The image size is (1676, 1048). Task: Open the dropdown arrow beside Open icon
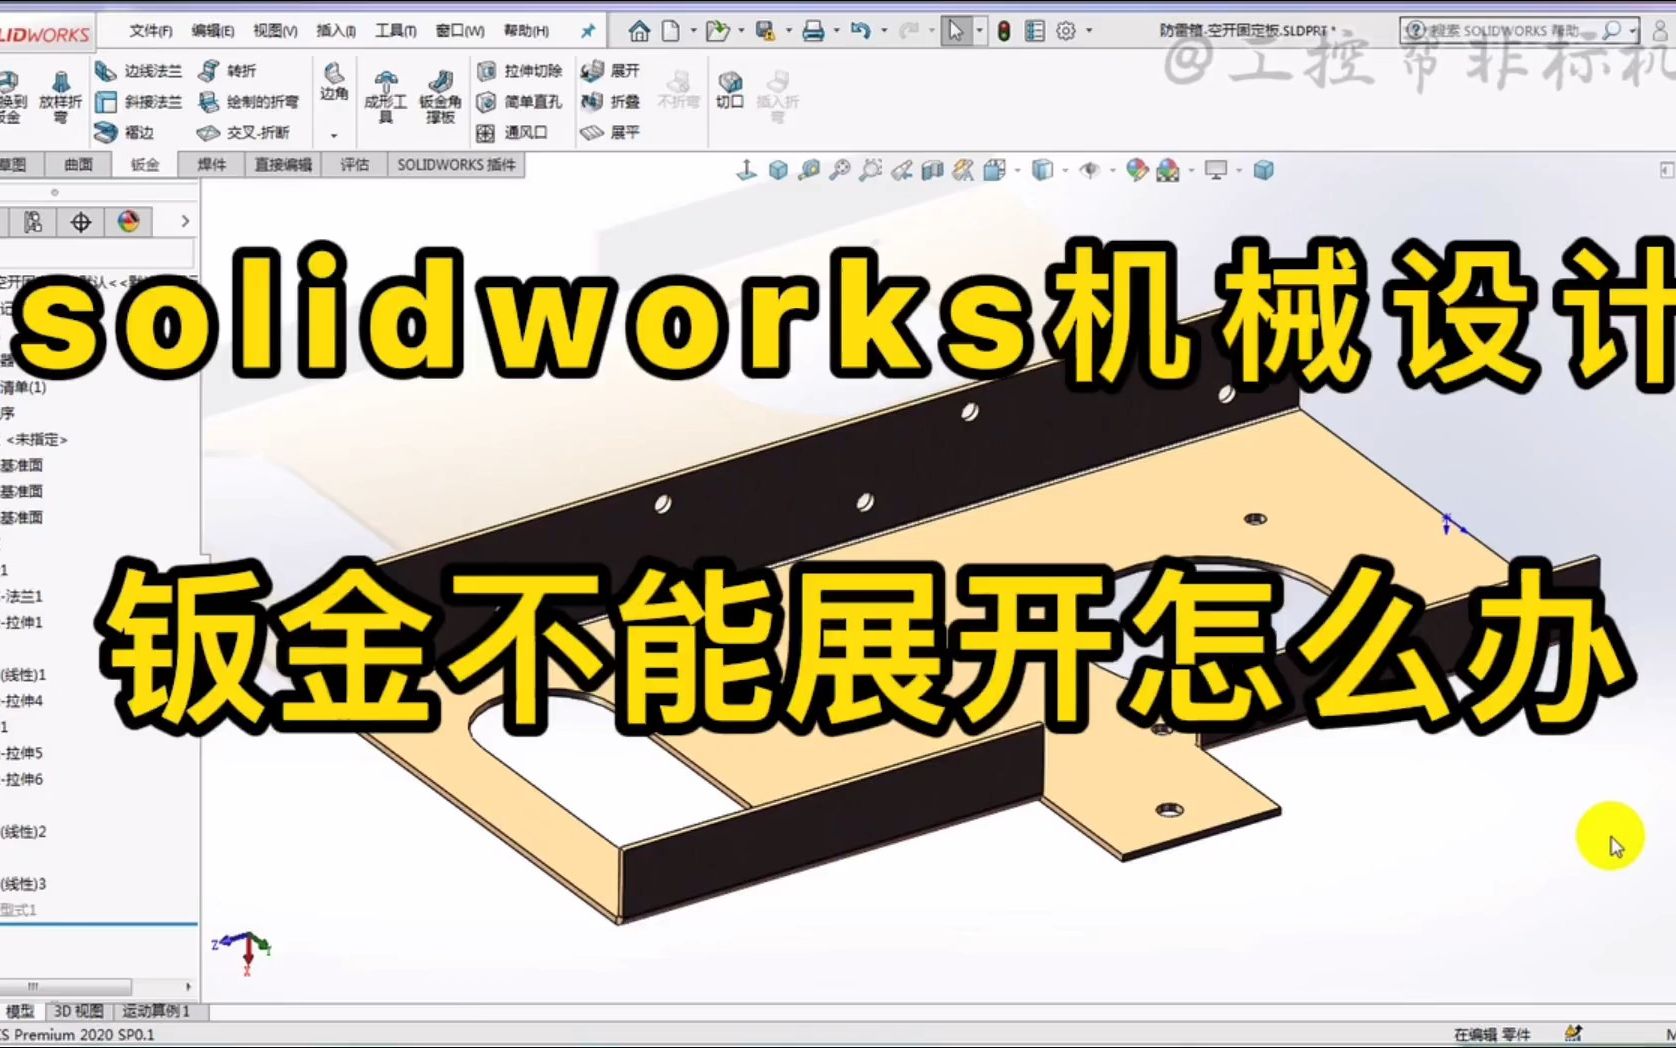740,31
